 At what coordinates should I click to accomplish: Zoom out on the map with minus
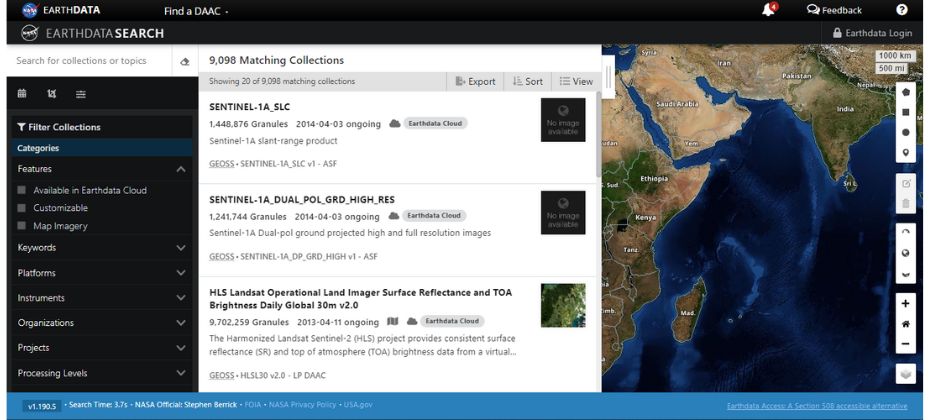click(905, 344)
